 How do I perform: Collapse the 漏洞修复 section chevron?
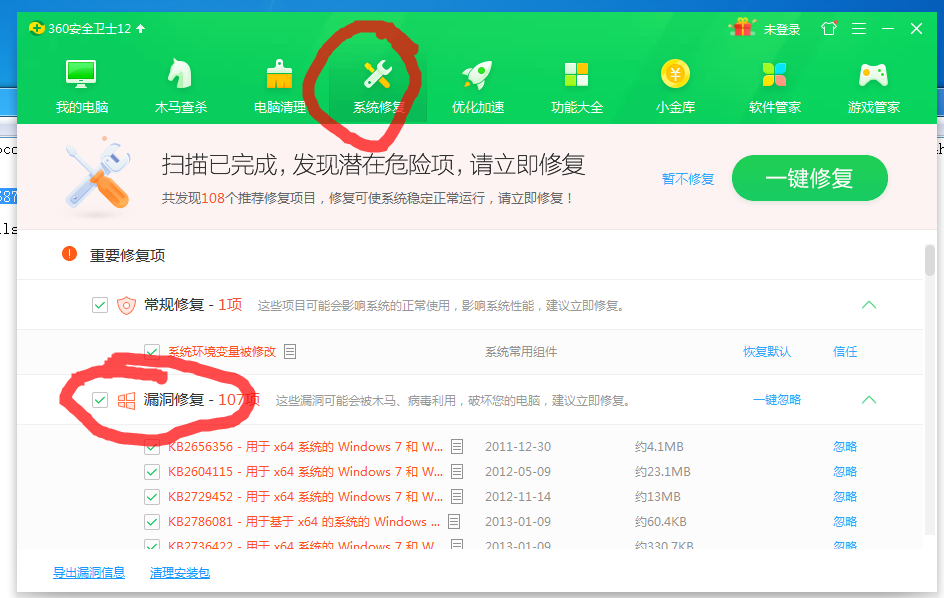pos(869,400)
